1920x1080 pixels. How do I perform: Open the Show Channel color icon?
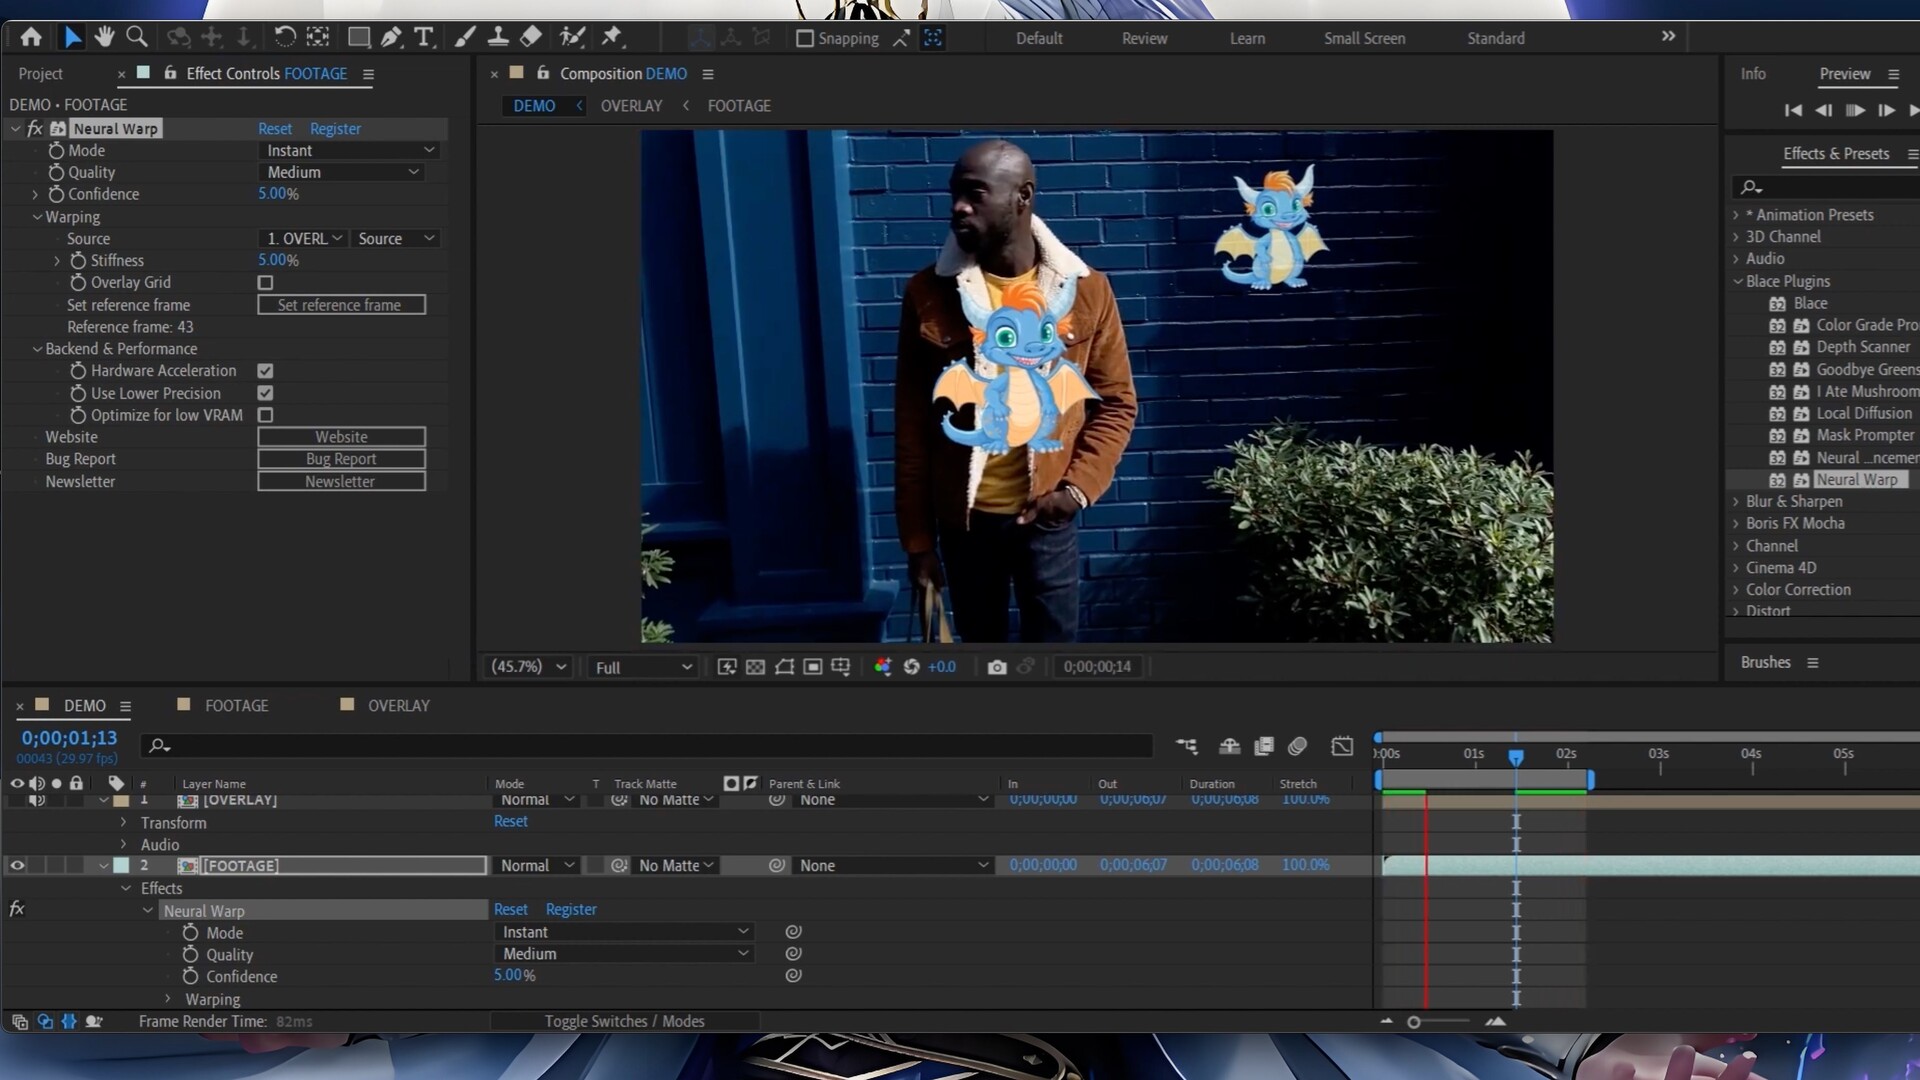[882, 667]
